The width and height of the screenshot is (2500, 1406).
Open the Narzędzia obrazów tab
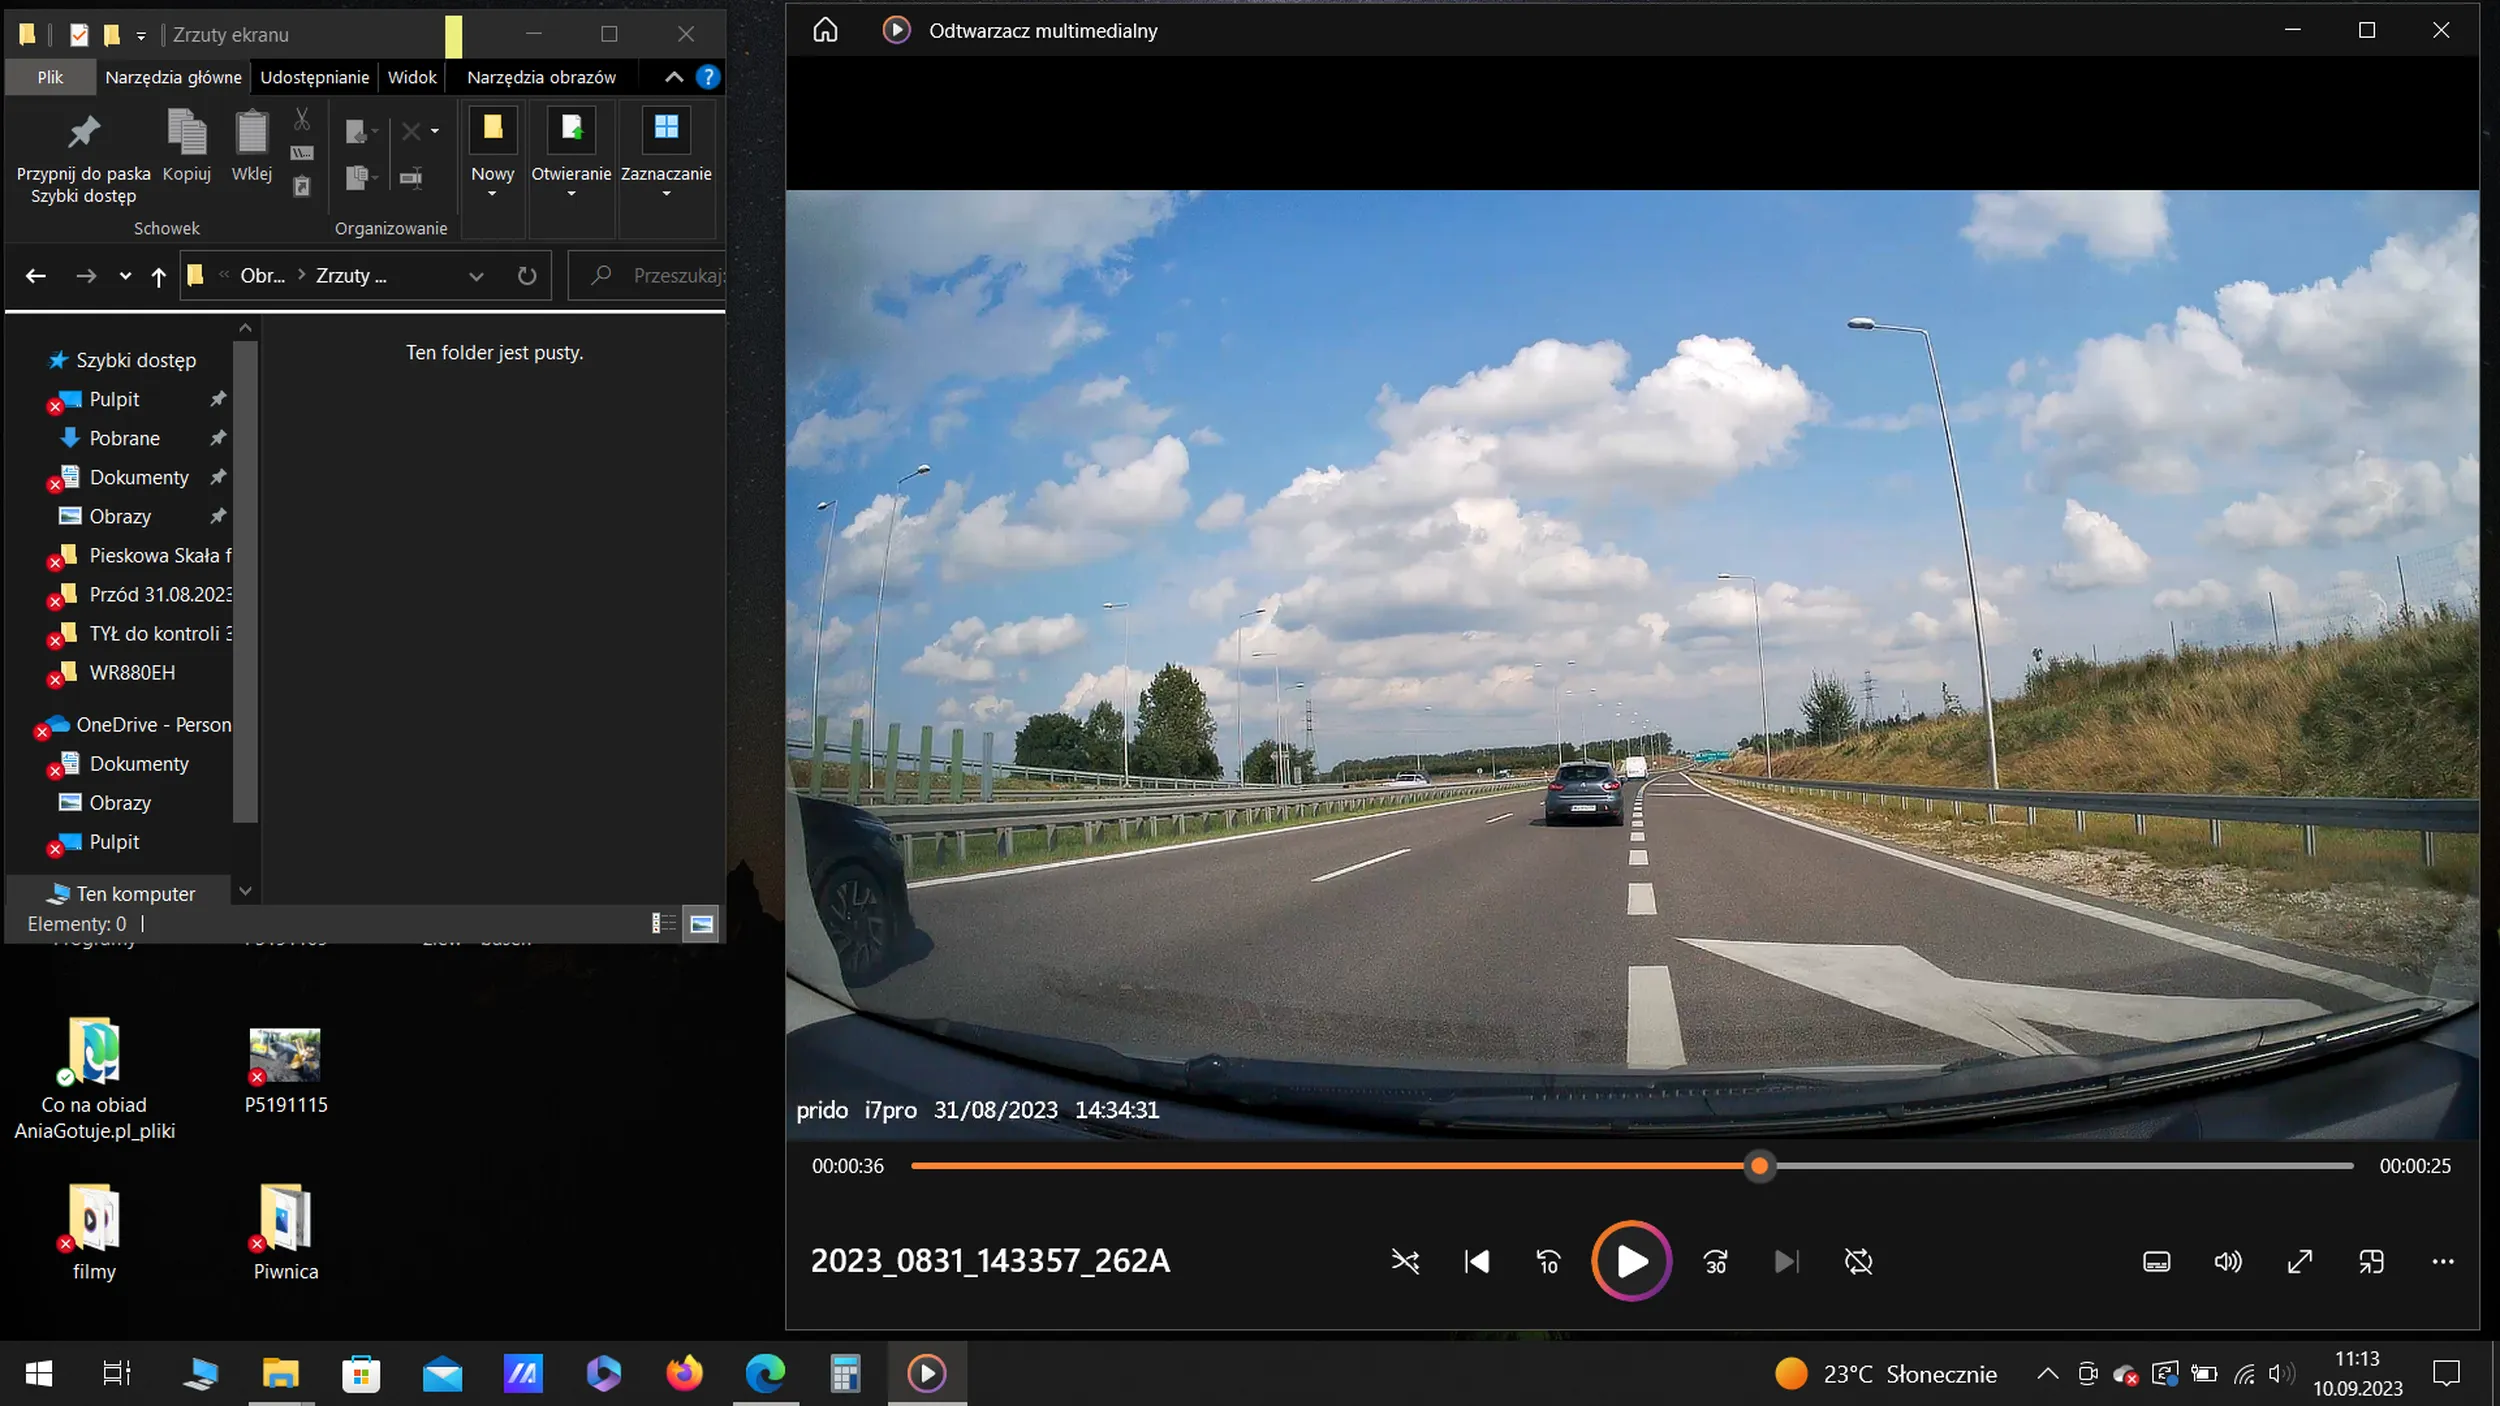541,76
